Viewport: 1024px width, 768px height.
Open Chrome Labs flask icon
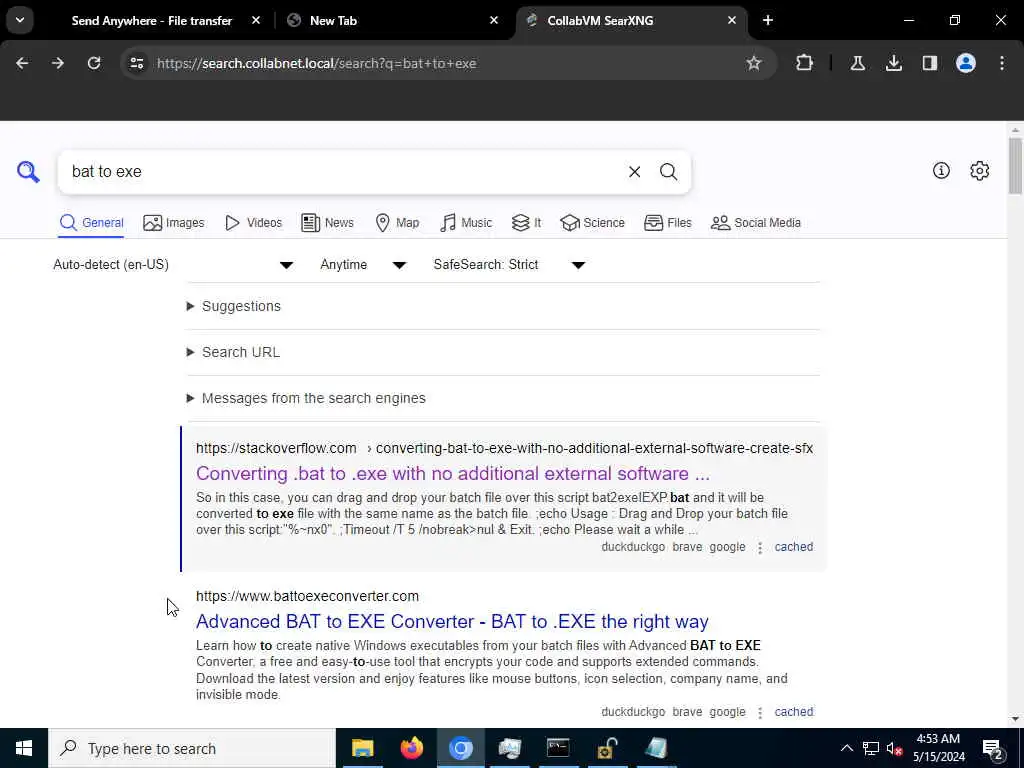857,63
